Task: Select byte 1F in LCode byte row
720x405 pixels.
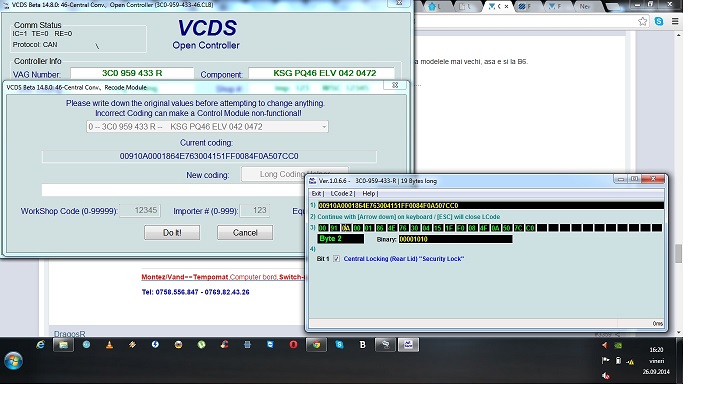Action: [449, 228]
